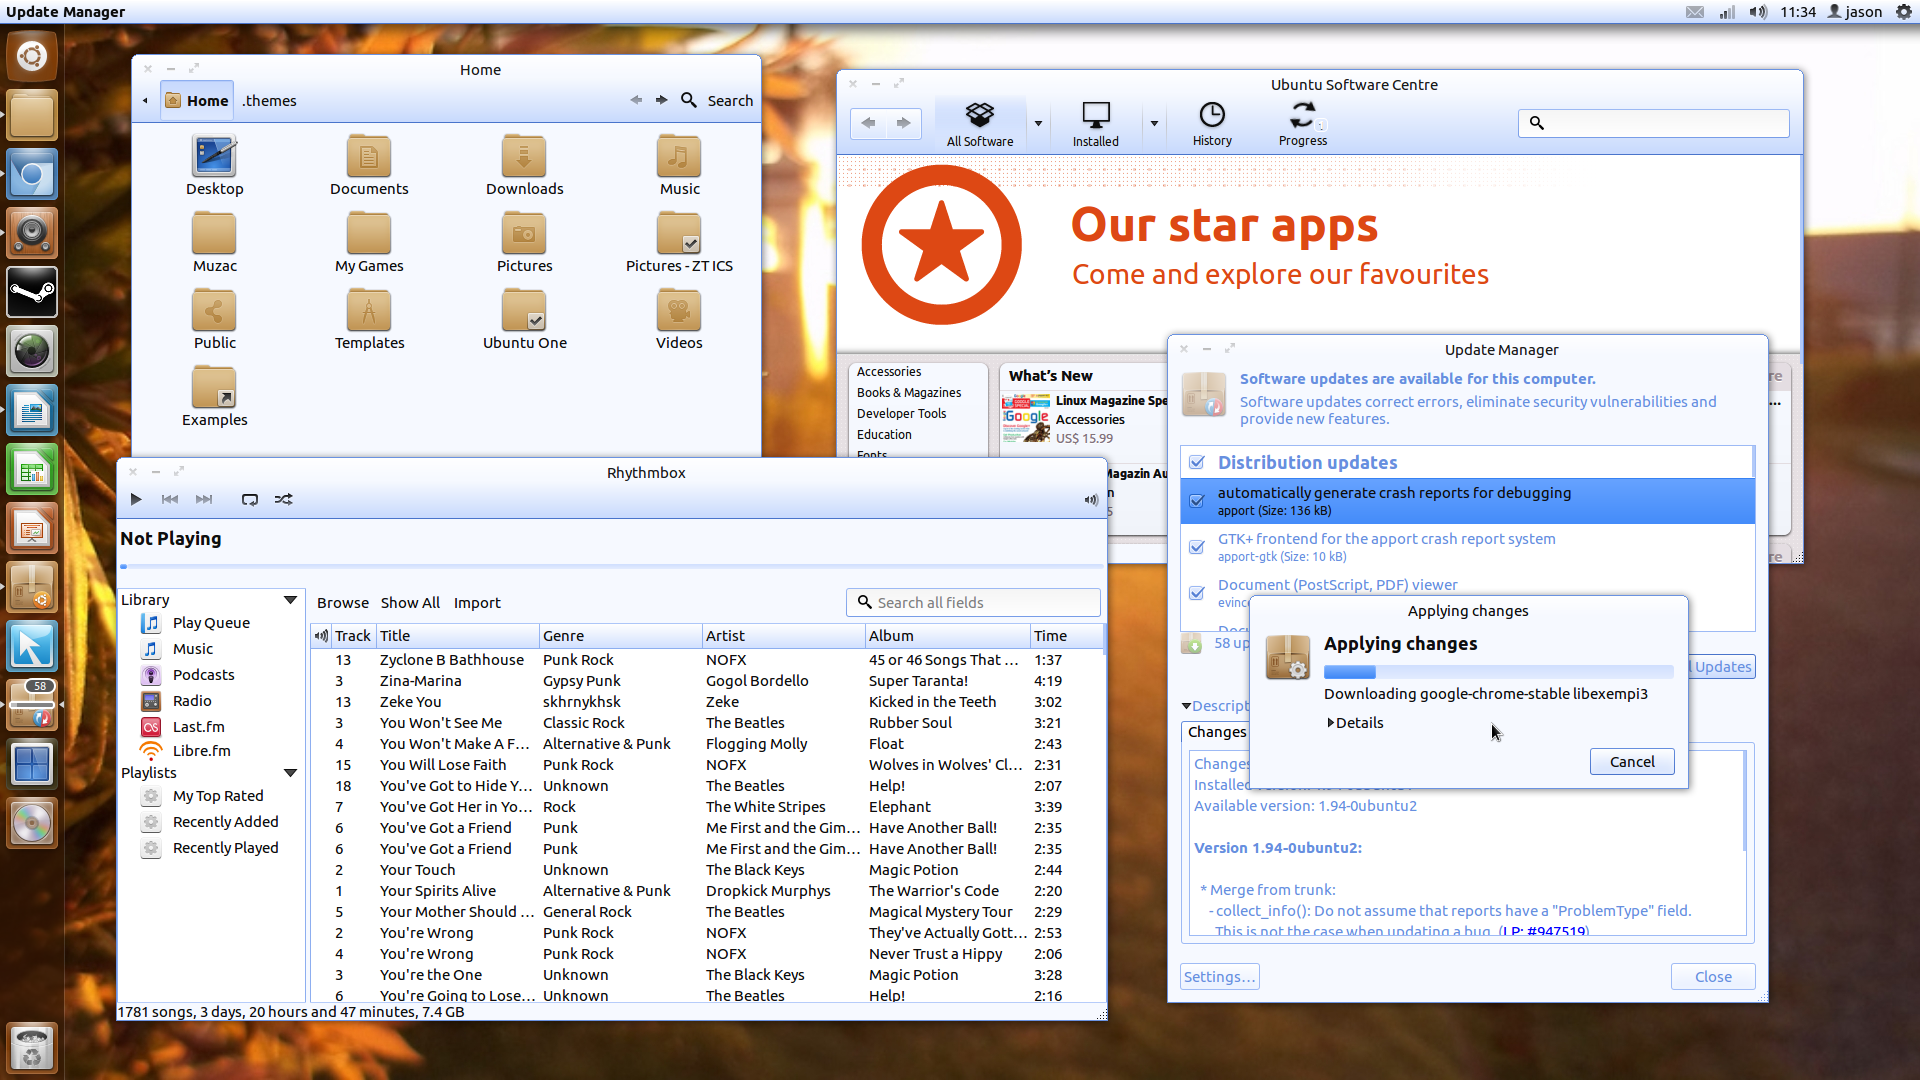Screen dimensions: 1920x1080
Task: Select the Changes tab in Update Manager
Action: click(x=1216, y=732)
